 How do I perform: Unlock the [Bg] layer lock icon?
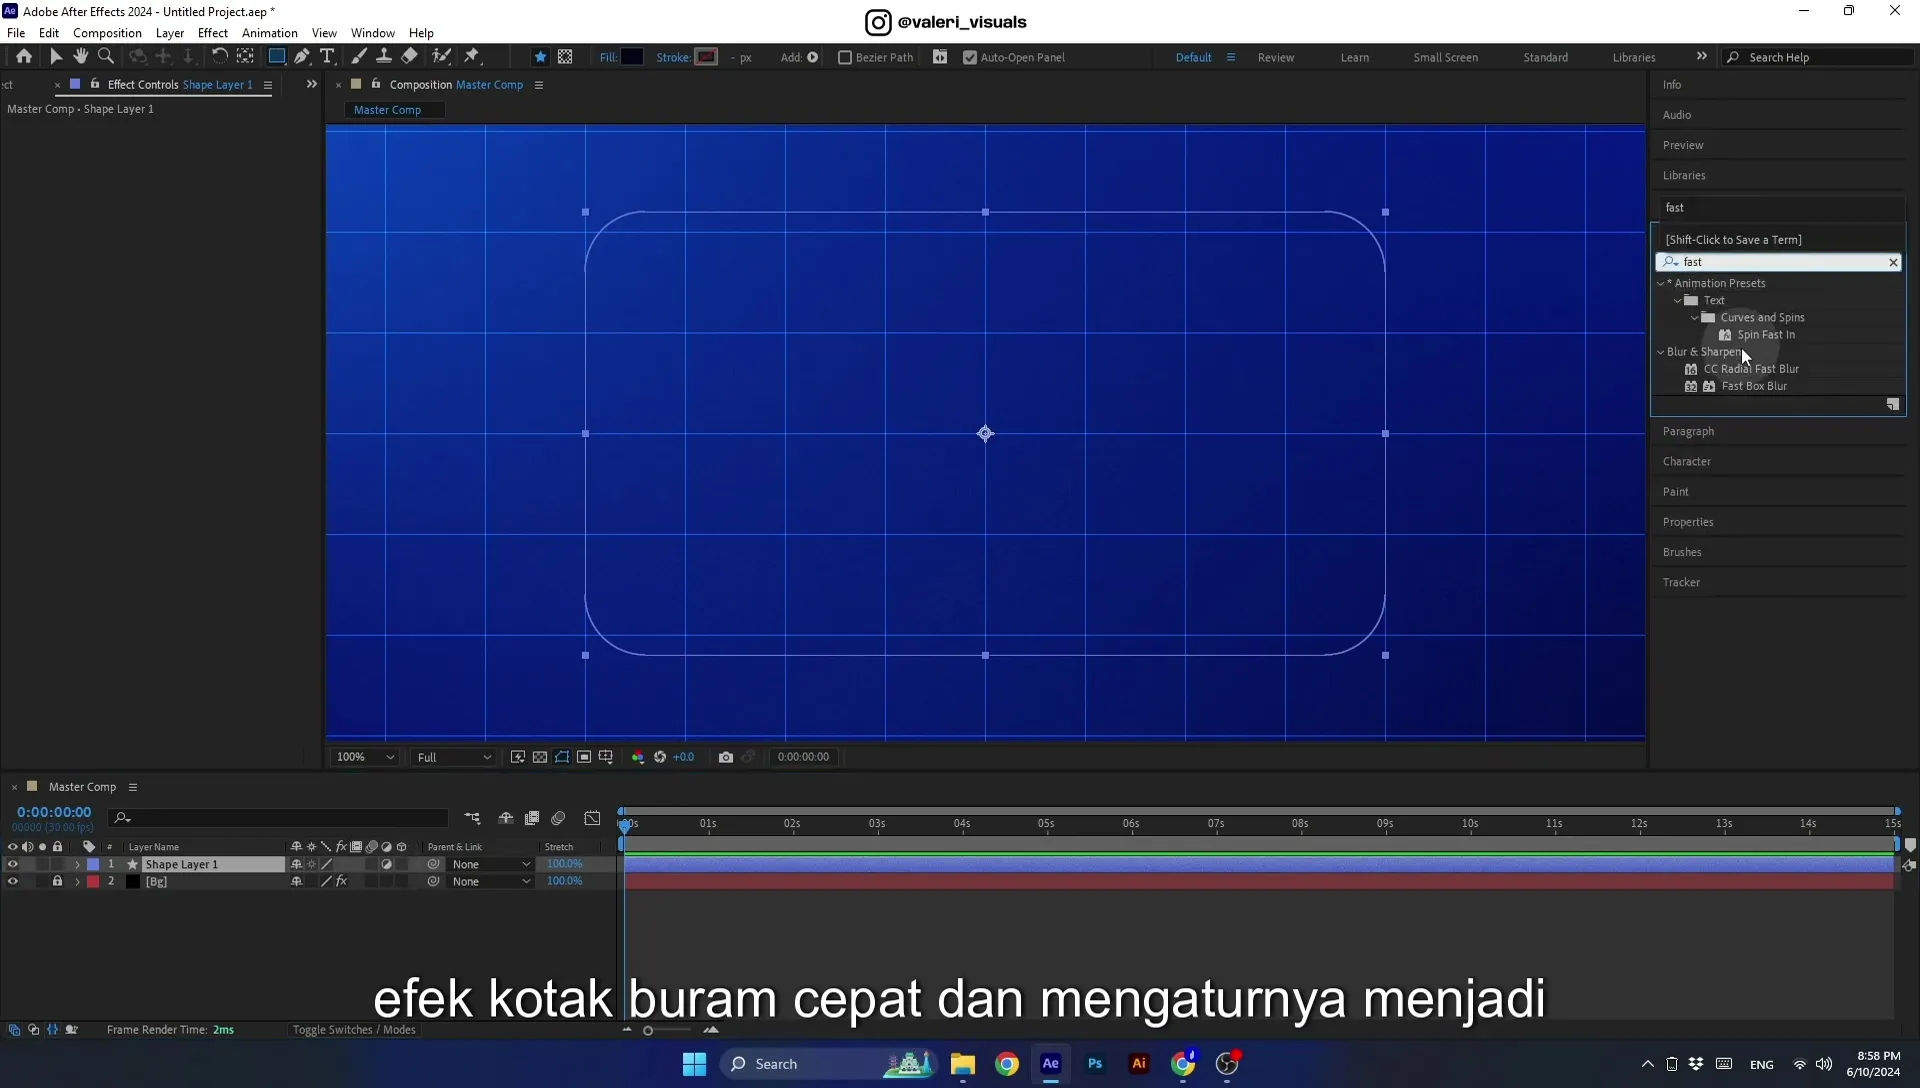(x=57, y=882)
